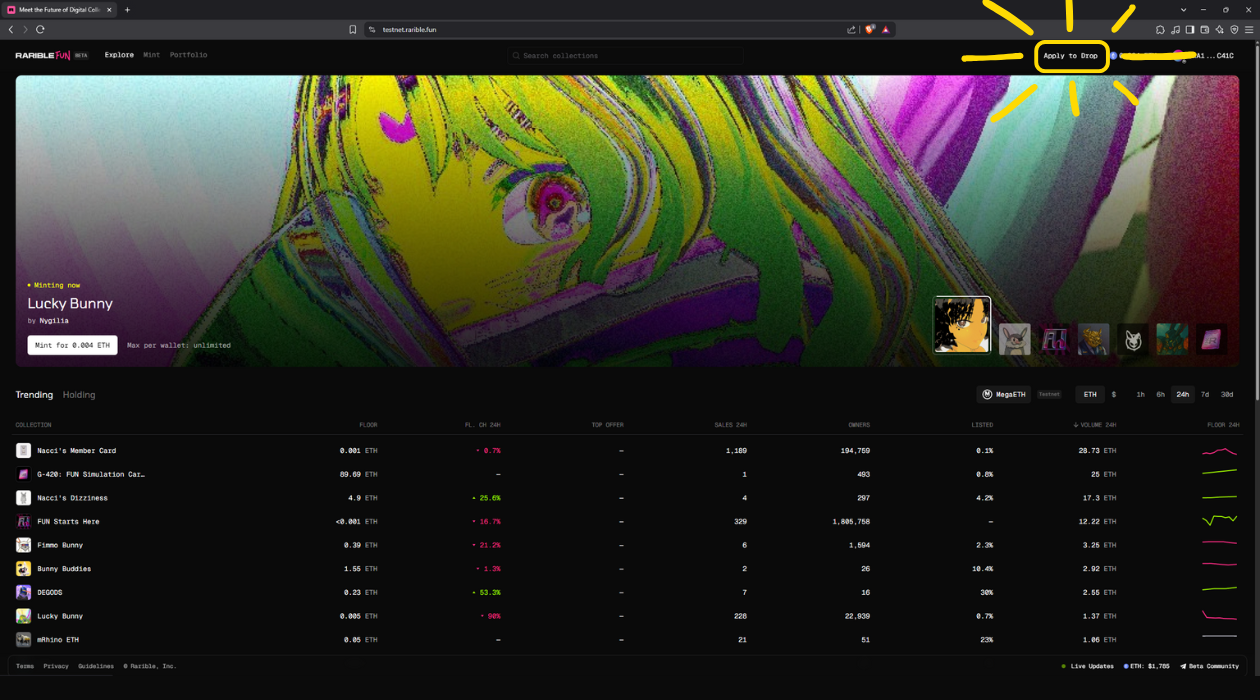
Task: Open site information icon beside the URL
Action: [x=372, y=30]
